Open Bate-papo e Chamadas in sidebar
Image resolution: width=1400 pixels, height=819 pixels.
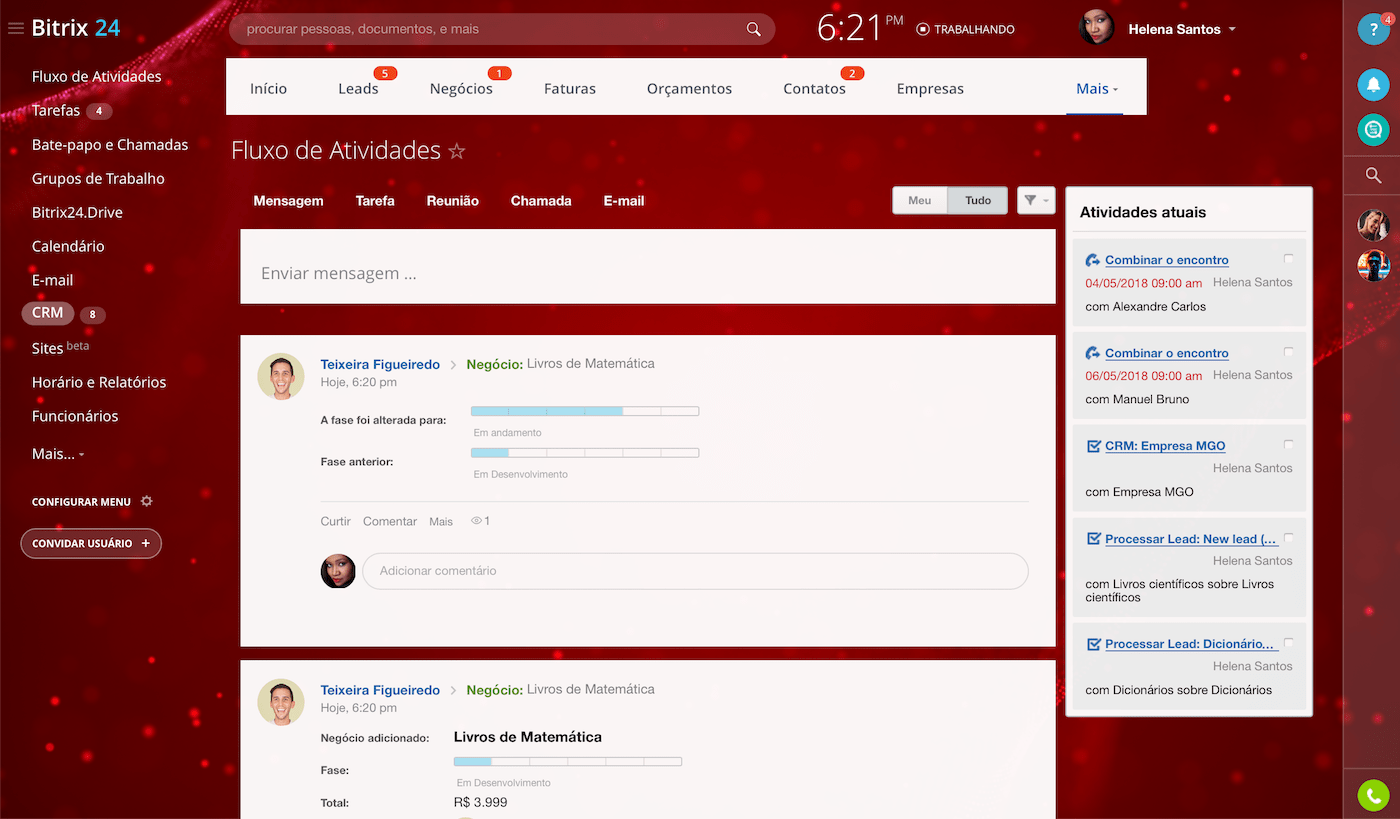click(x=110, y=144)
